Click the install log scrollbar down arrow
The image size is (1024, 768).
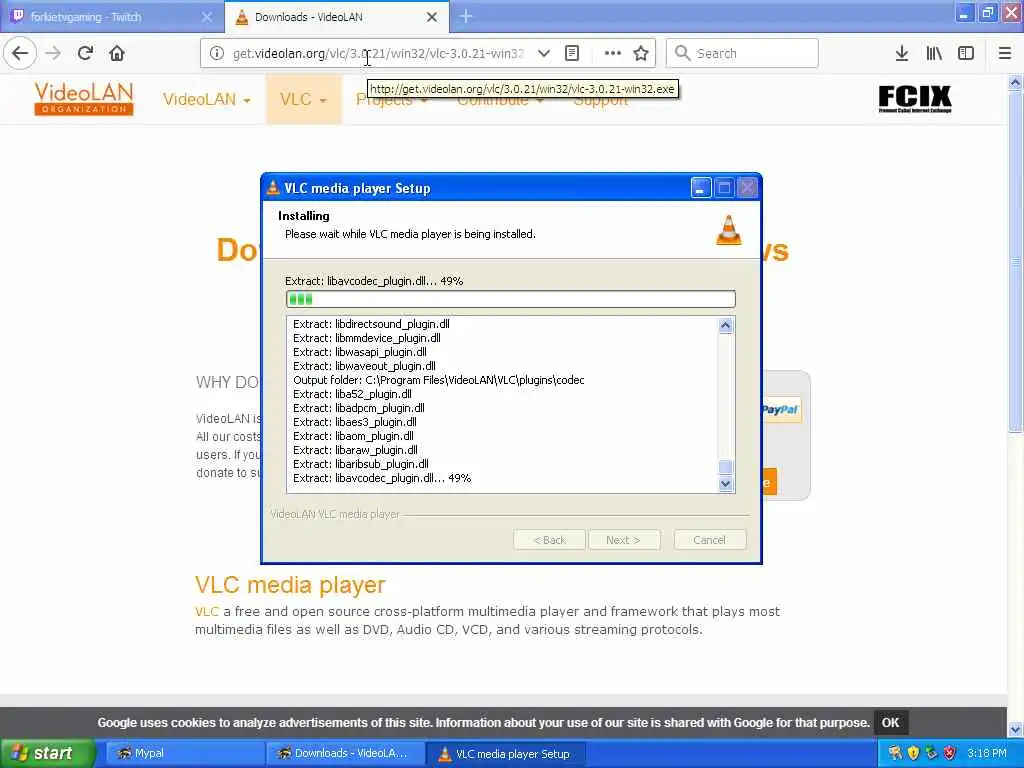point(726,484)
